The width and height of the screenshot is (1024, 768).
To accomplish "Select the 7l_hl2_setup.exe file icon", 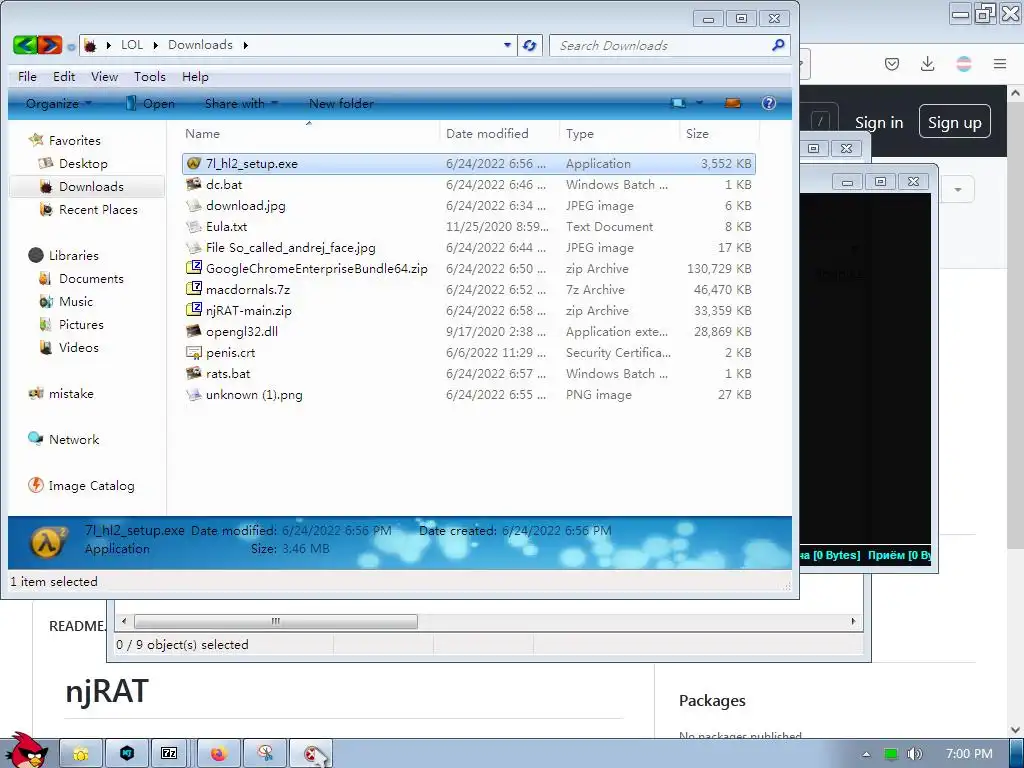I will pos(193,163).
